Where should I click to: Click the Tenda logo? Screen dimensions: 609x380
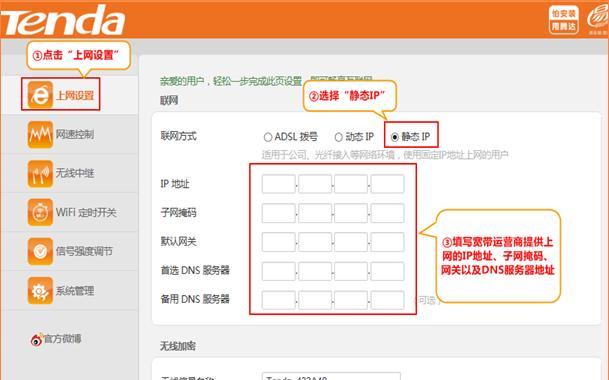click(63, 20)
